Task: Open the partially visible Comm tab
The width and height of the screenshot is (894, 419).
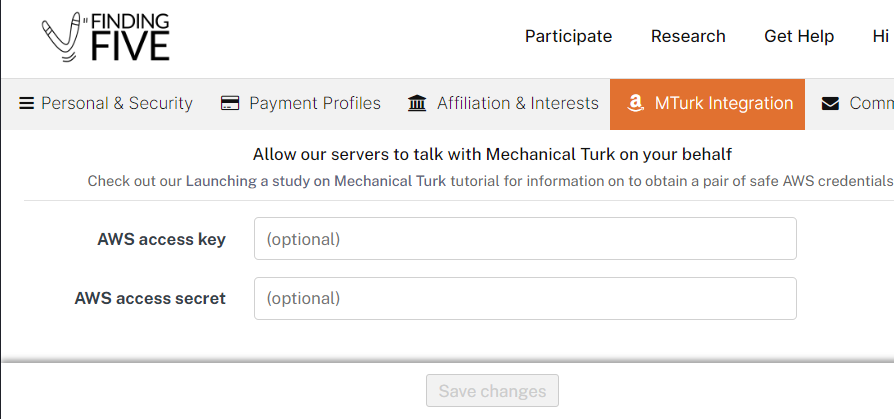Action: tap(852, 104)
